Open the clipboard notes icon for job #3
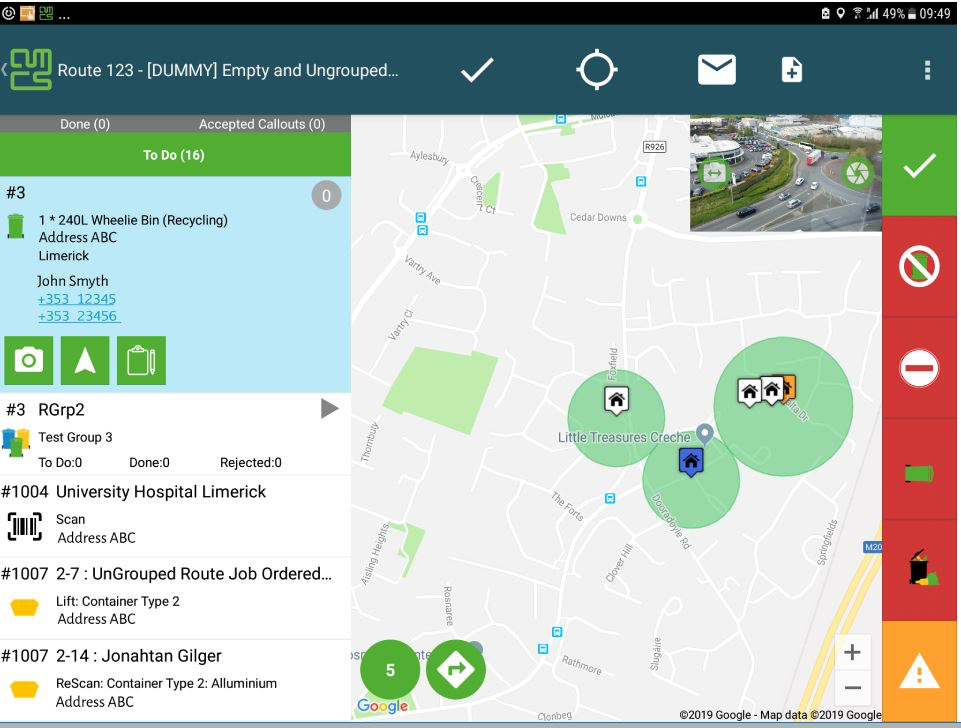 click(x=141, y=360)
